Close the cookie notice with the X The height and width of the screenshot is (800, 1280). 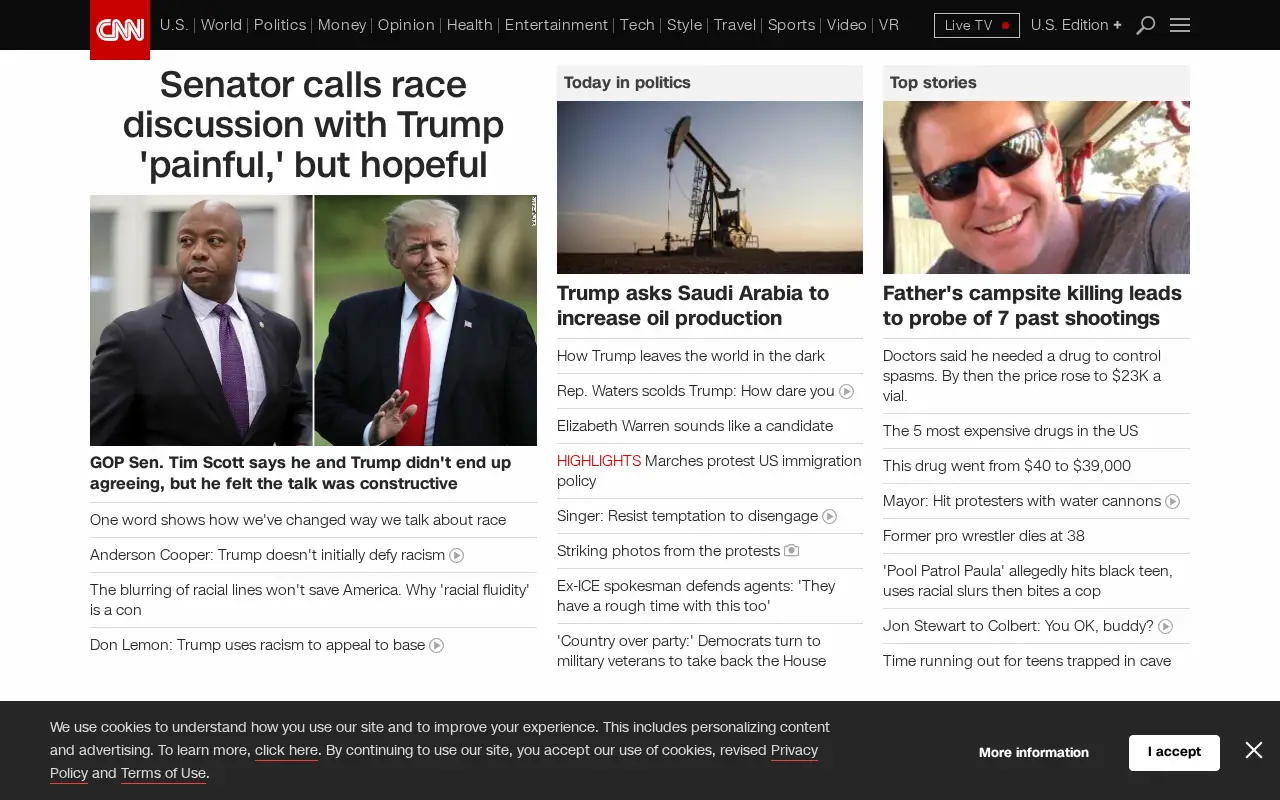1254,750
